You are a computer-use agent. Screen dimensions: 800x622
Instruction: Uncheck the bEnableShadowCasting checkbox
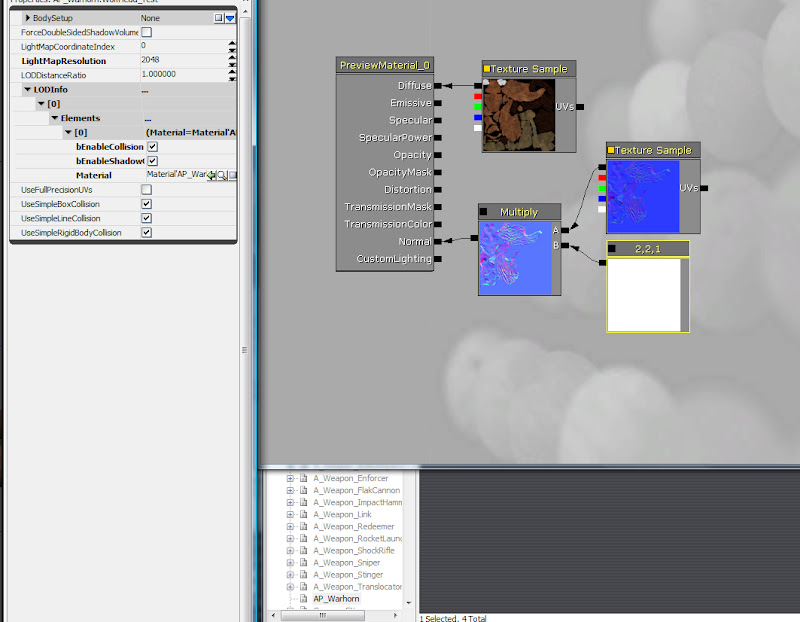click(x=153, y=161)
